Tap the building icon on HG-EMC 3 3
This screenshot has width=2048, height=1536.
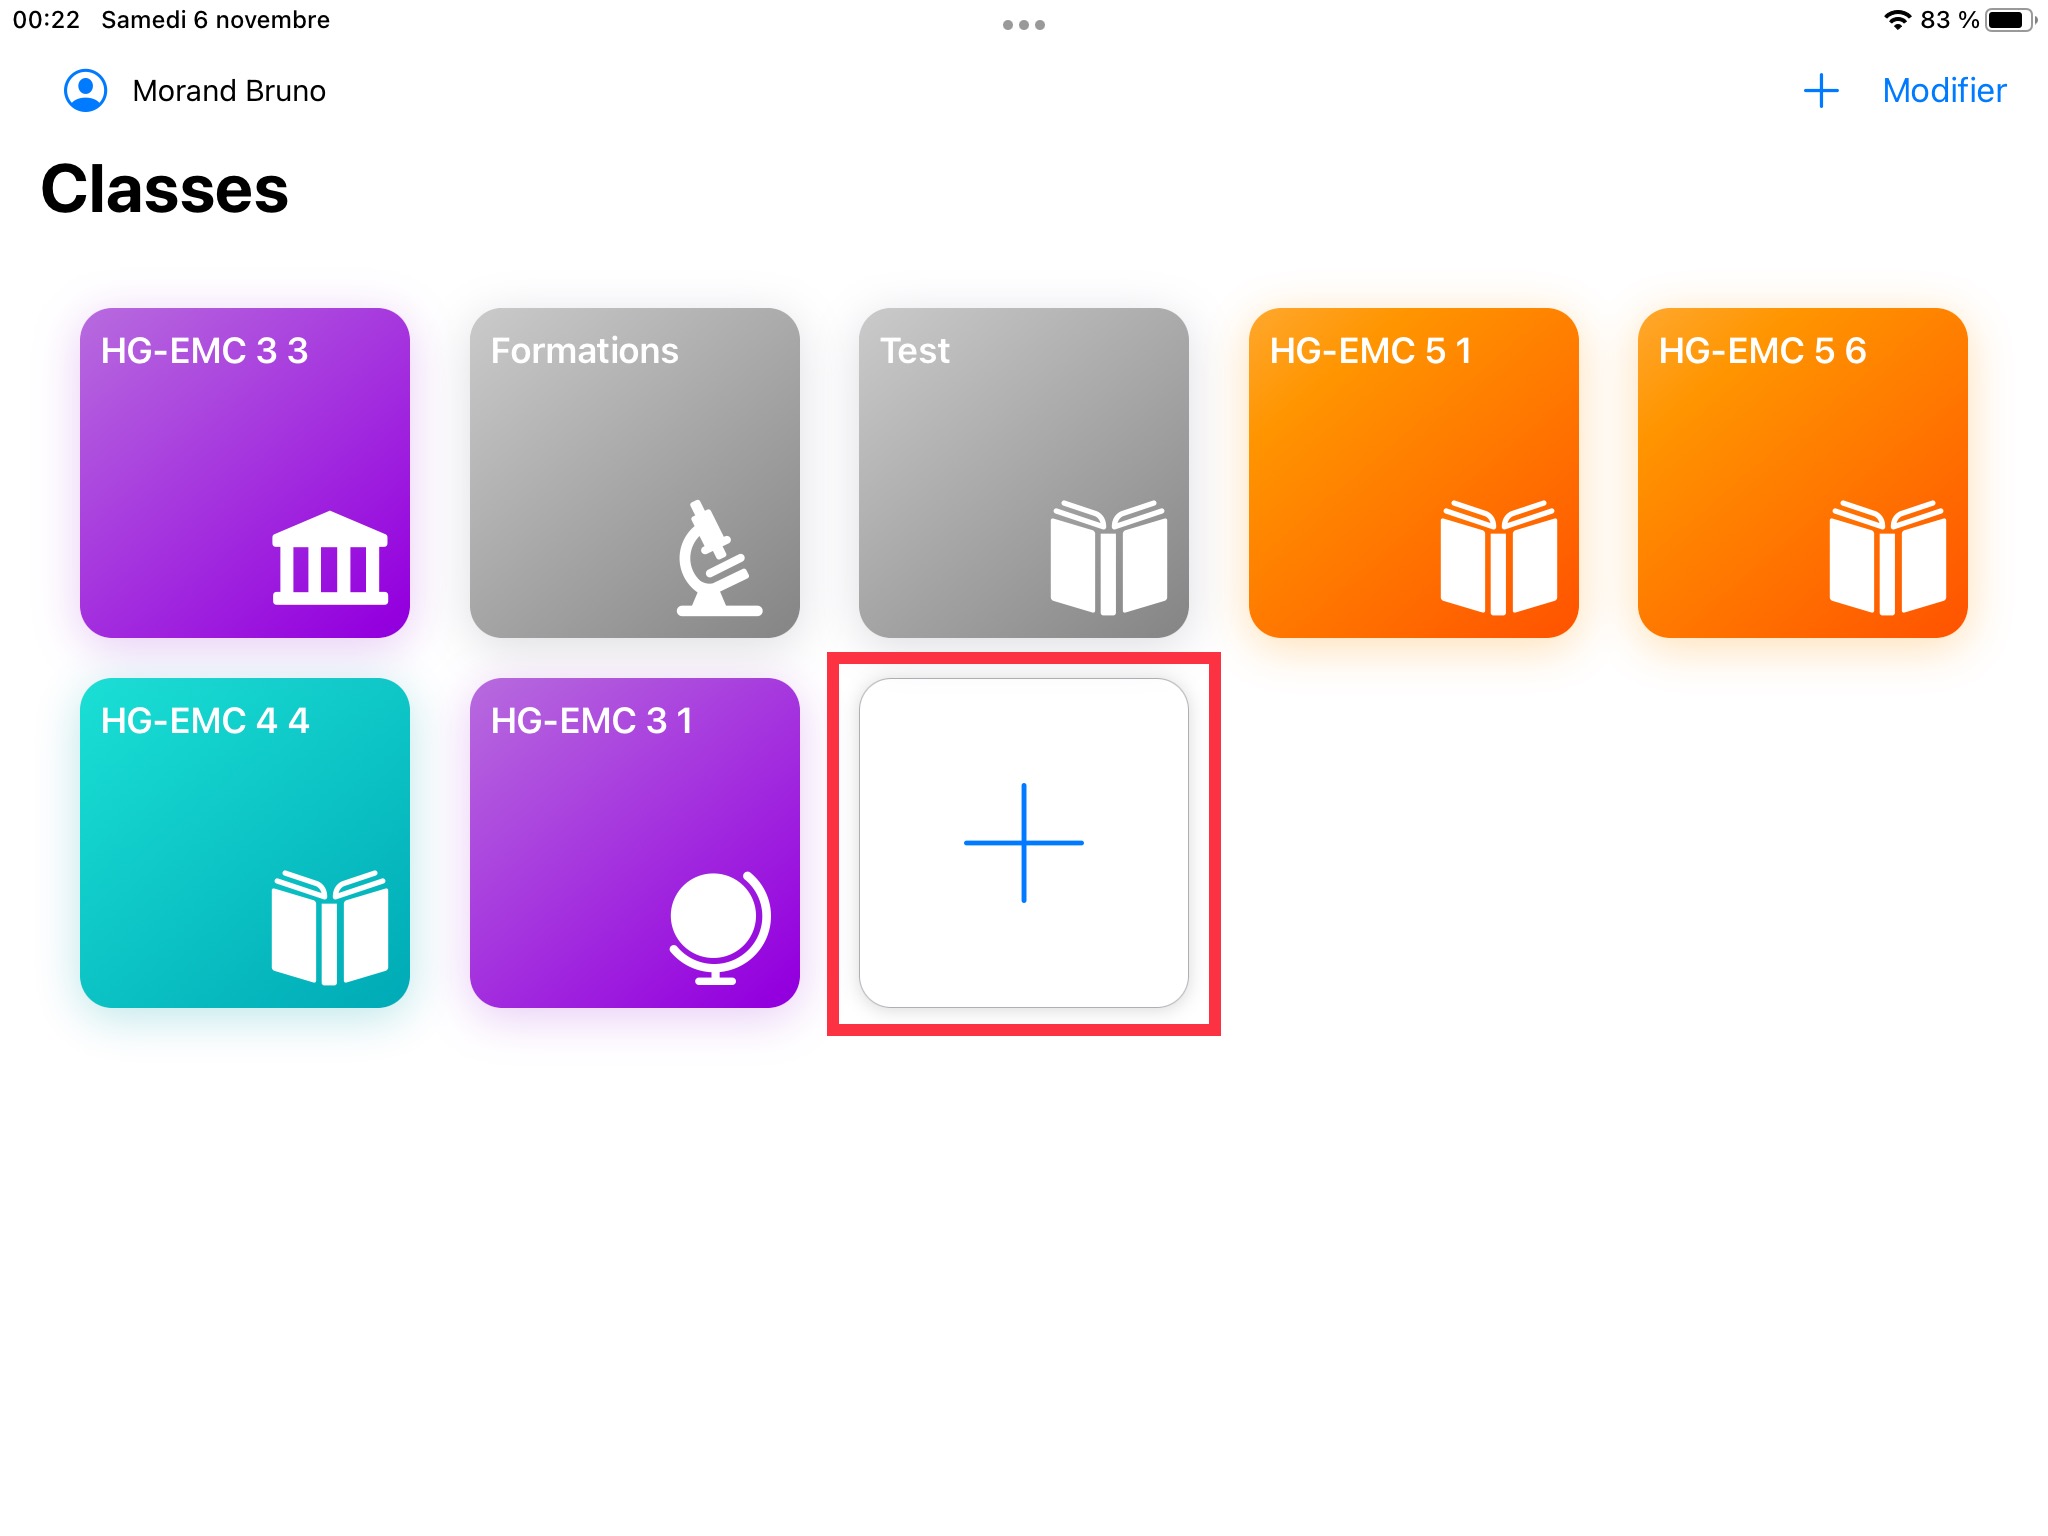(x=330, y=558)
